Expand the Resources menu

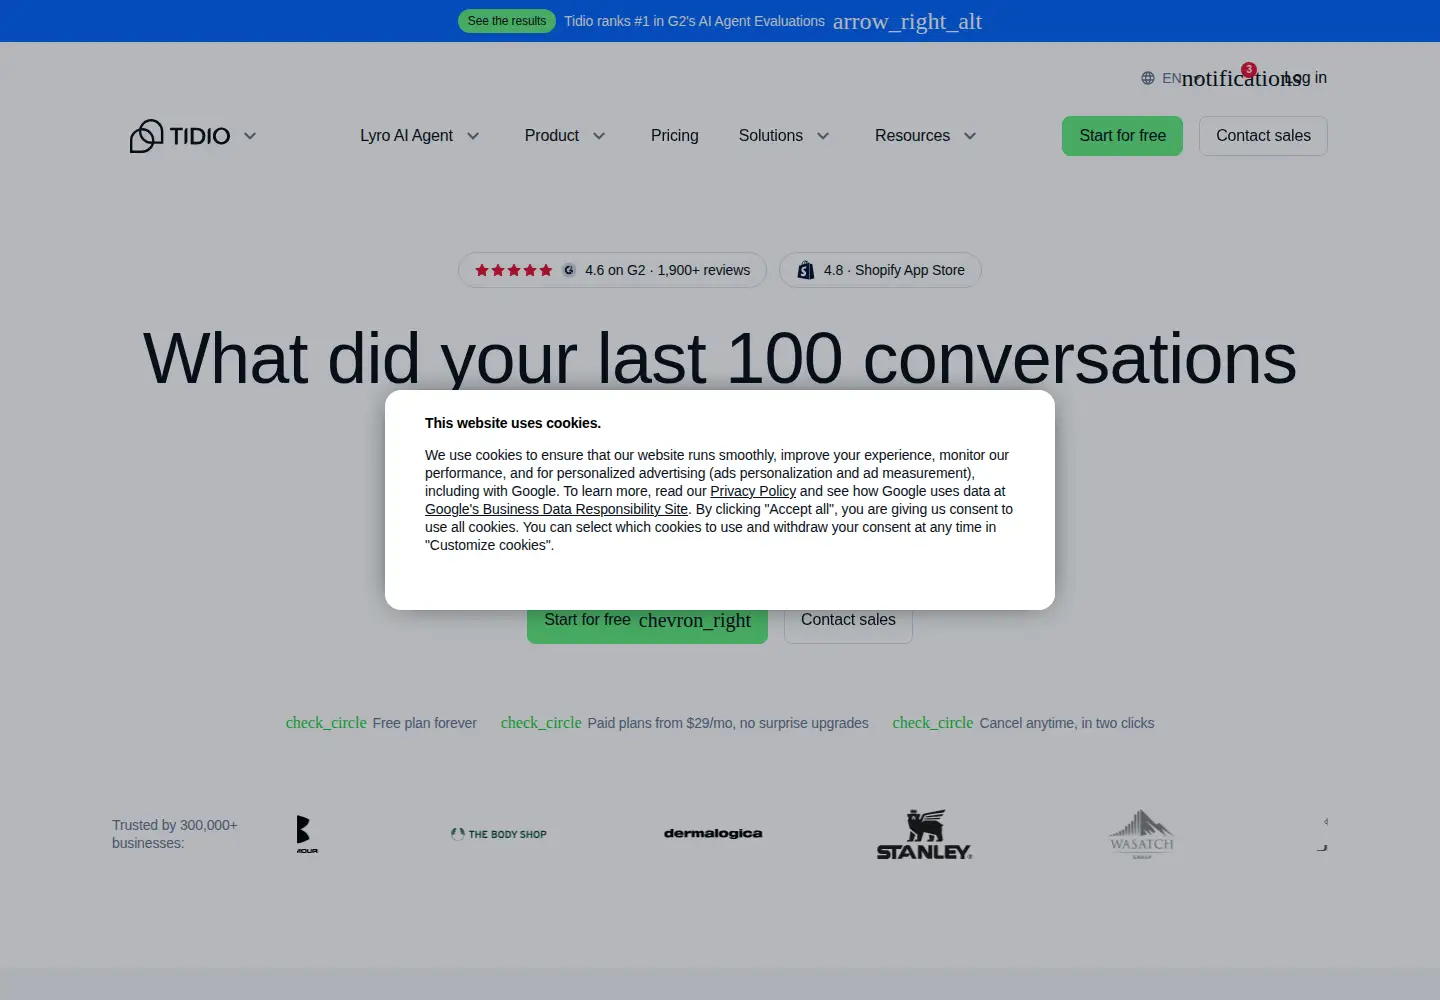point(925,136)
